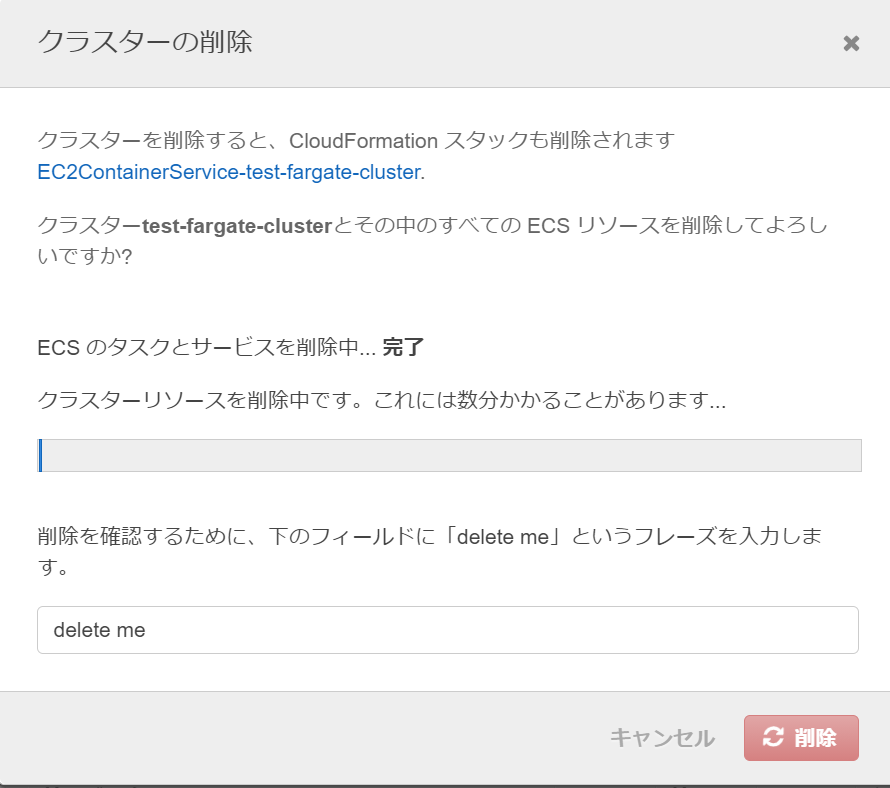Dismiss the deletion dialog via the X icon
The width and height of the screenshot is (890, 788).
(851, 43)
